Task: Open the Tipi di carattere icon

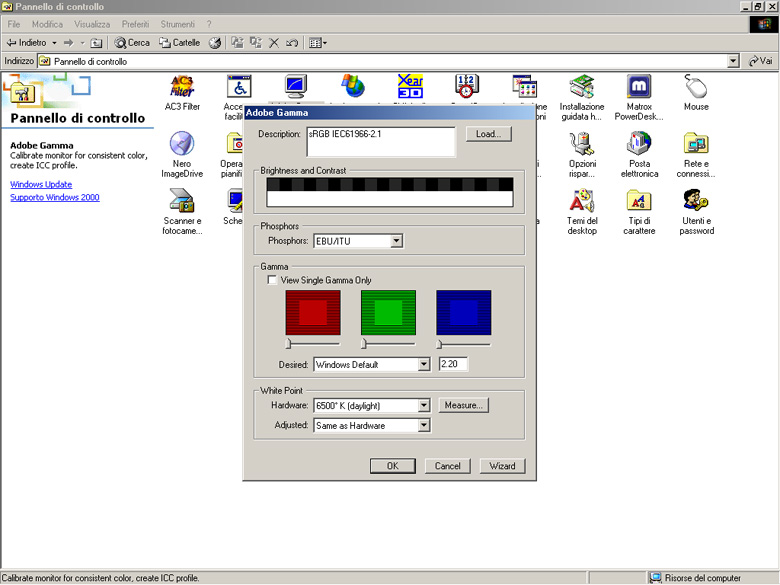Action: (x=639, y=211)
